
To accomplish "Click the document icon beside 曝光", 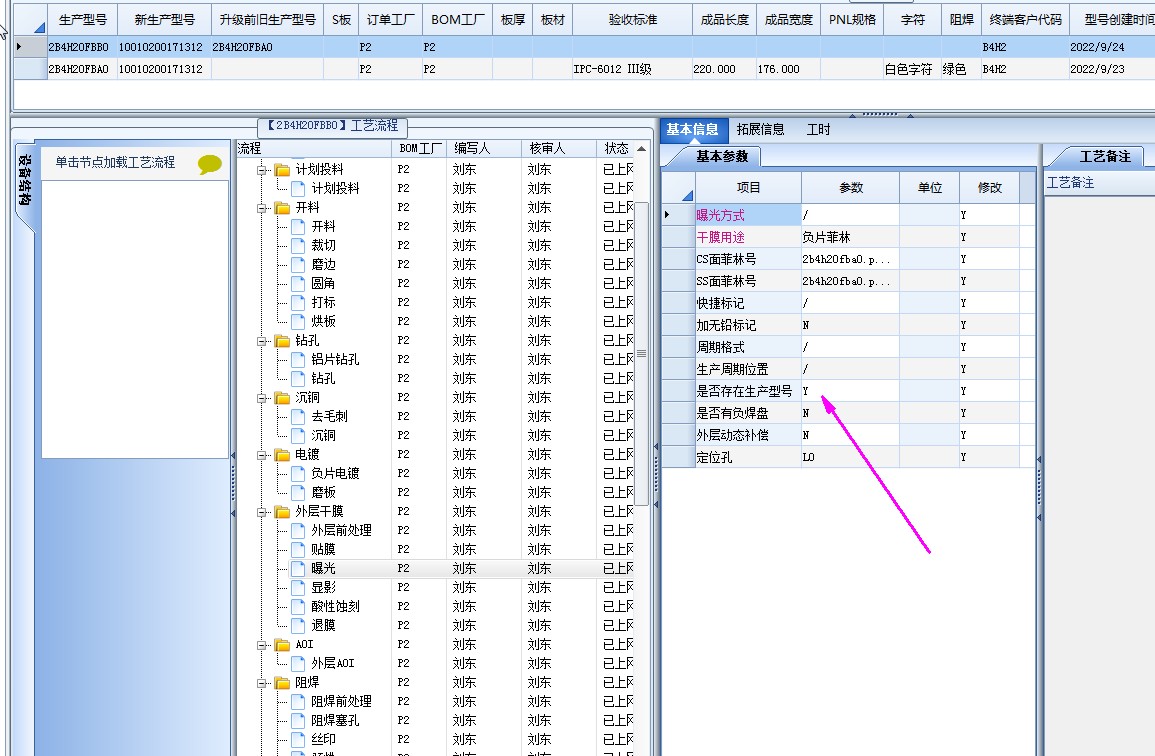I will pyautogui.click(x=298, y=568).
